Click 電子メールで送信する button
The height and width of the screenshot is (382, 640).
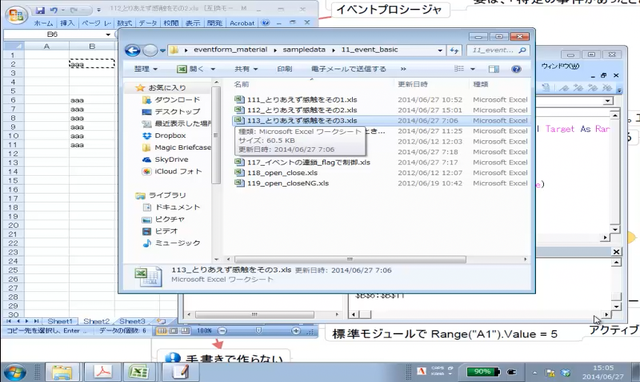(x=349, y=69)
